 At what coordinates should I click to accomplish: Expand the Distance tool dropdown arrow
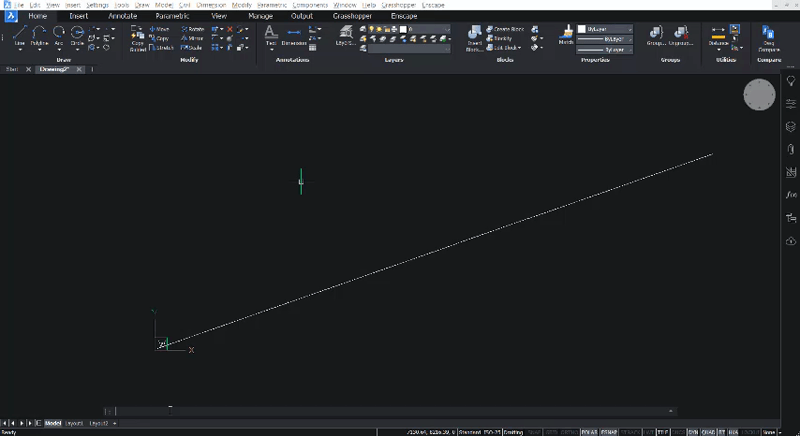[x=718, y=50]
